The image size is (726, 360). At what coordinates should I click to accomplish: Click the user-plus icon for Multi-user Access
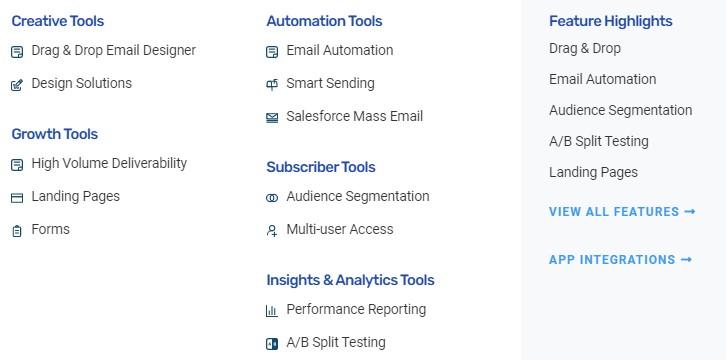(272, 231)
